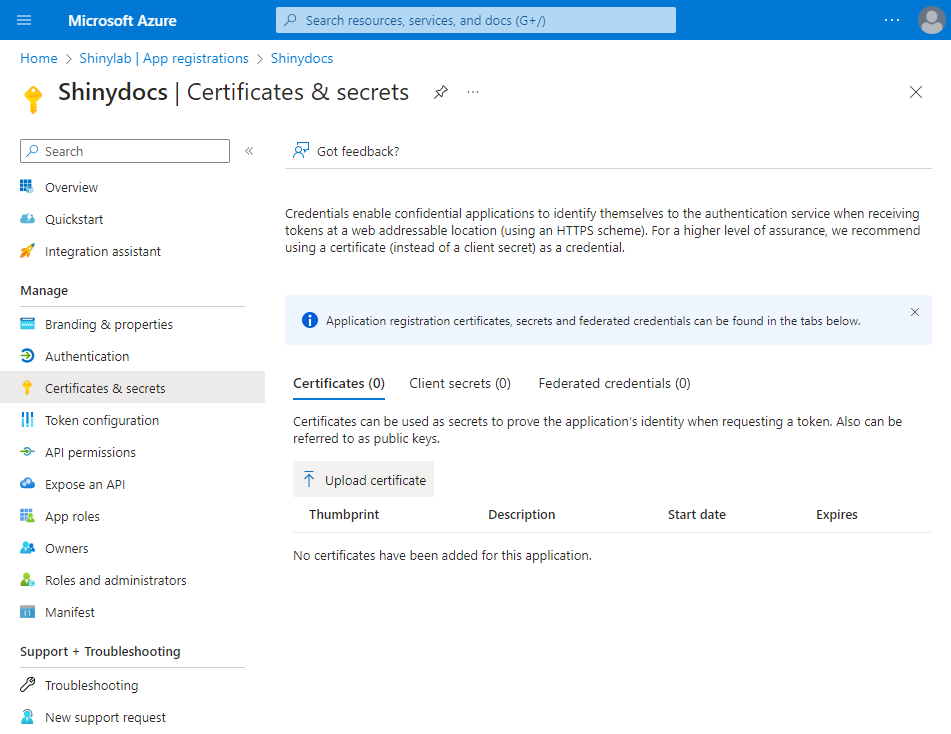
Task: Go to API permissions page
Action: tap(90, 452)
